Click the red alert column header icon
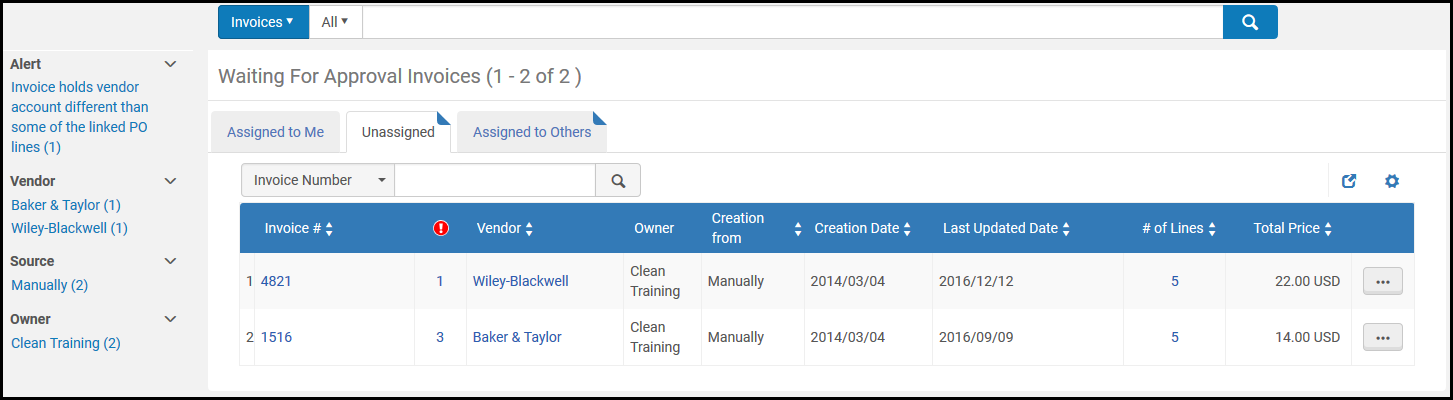 [441, 228]
